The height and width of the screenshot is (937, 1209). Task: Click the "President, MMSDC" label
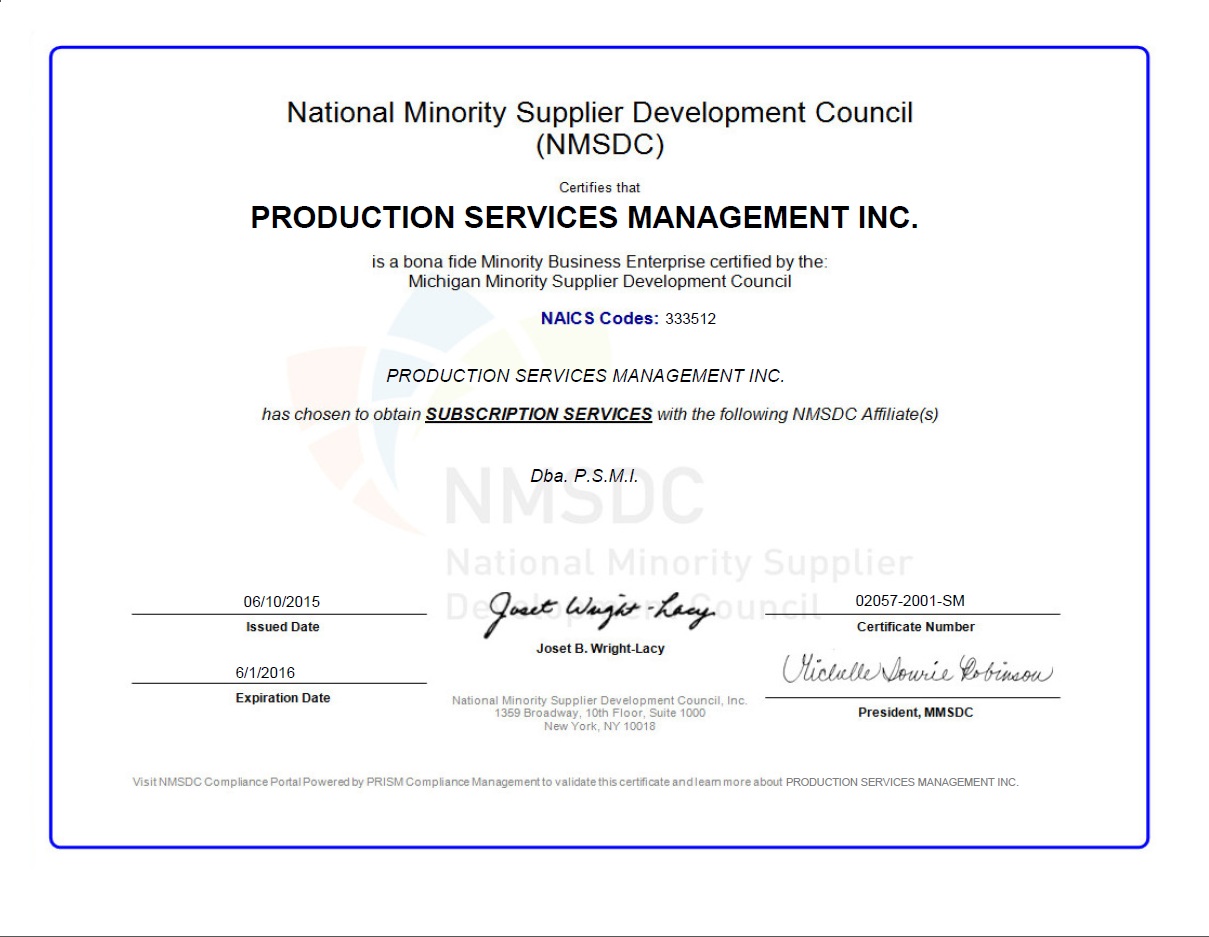(916, 713)
